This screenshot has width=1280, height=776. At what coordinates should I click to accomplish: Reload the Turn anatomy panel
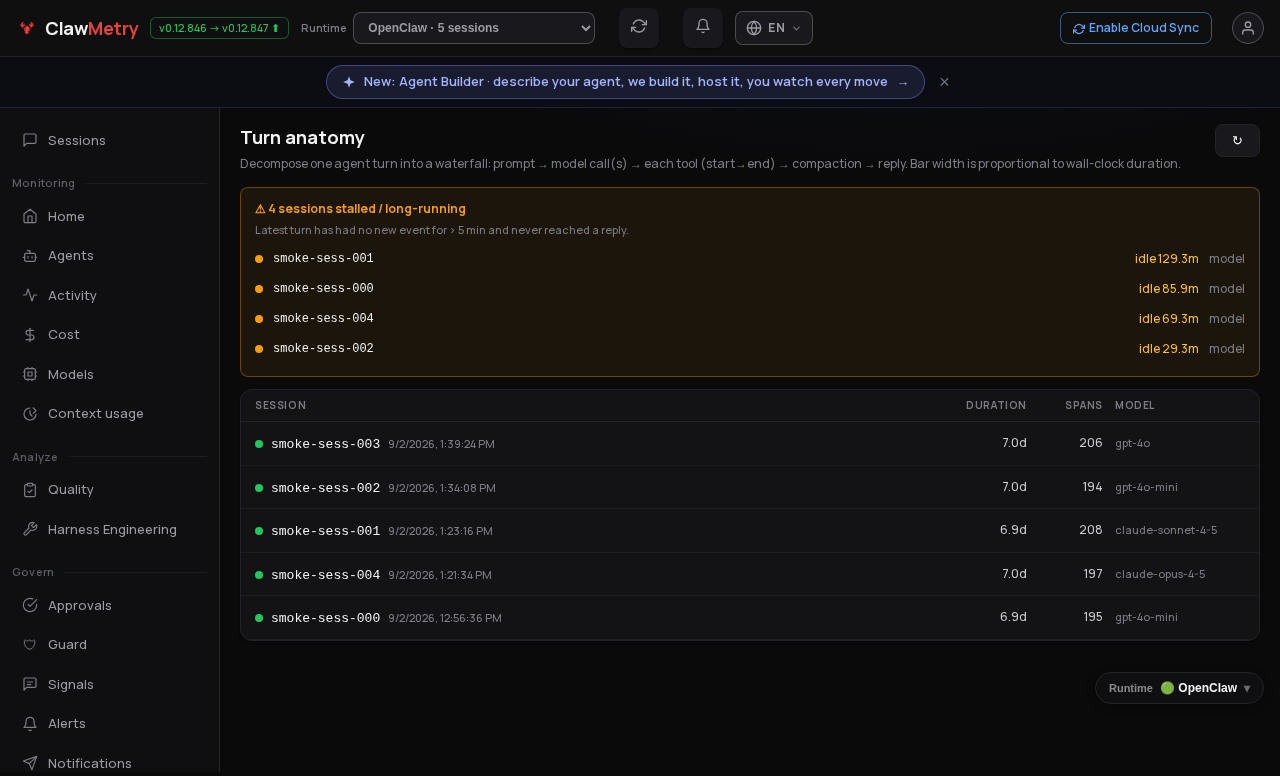pyautogui.click(x=1237, y=140)
